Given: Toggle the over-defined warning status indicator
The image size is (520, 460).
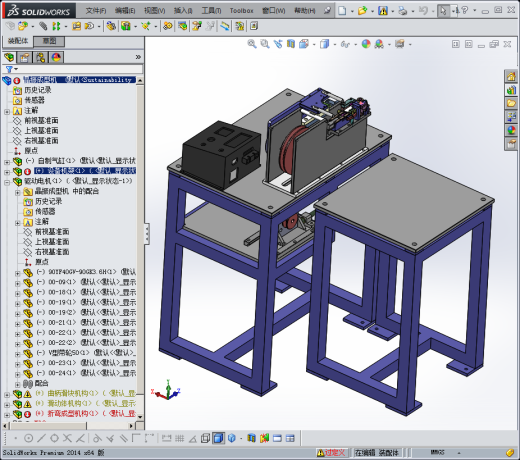Looking at the screenshot, I should [331, 452].
